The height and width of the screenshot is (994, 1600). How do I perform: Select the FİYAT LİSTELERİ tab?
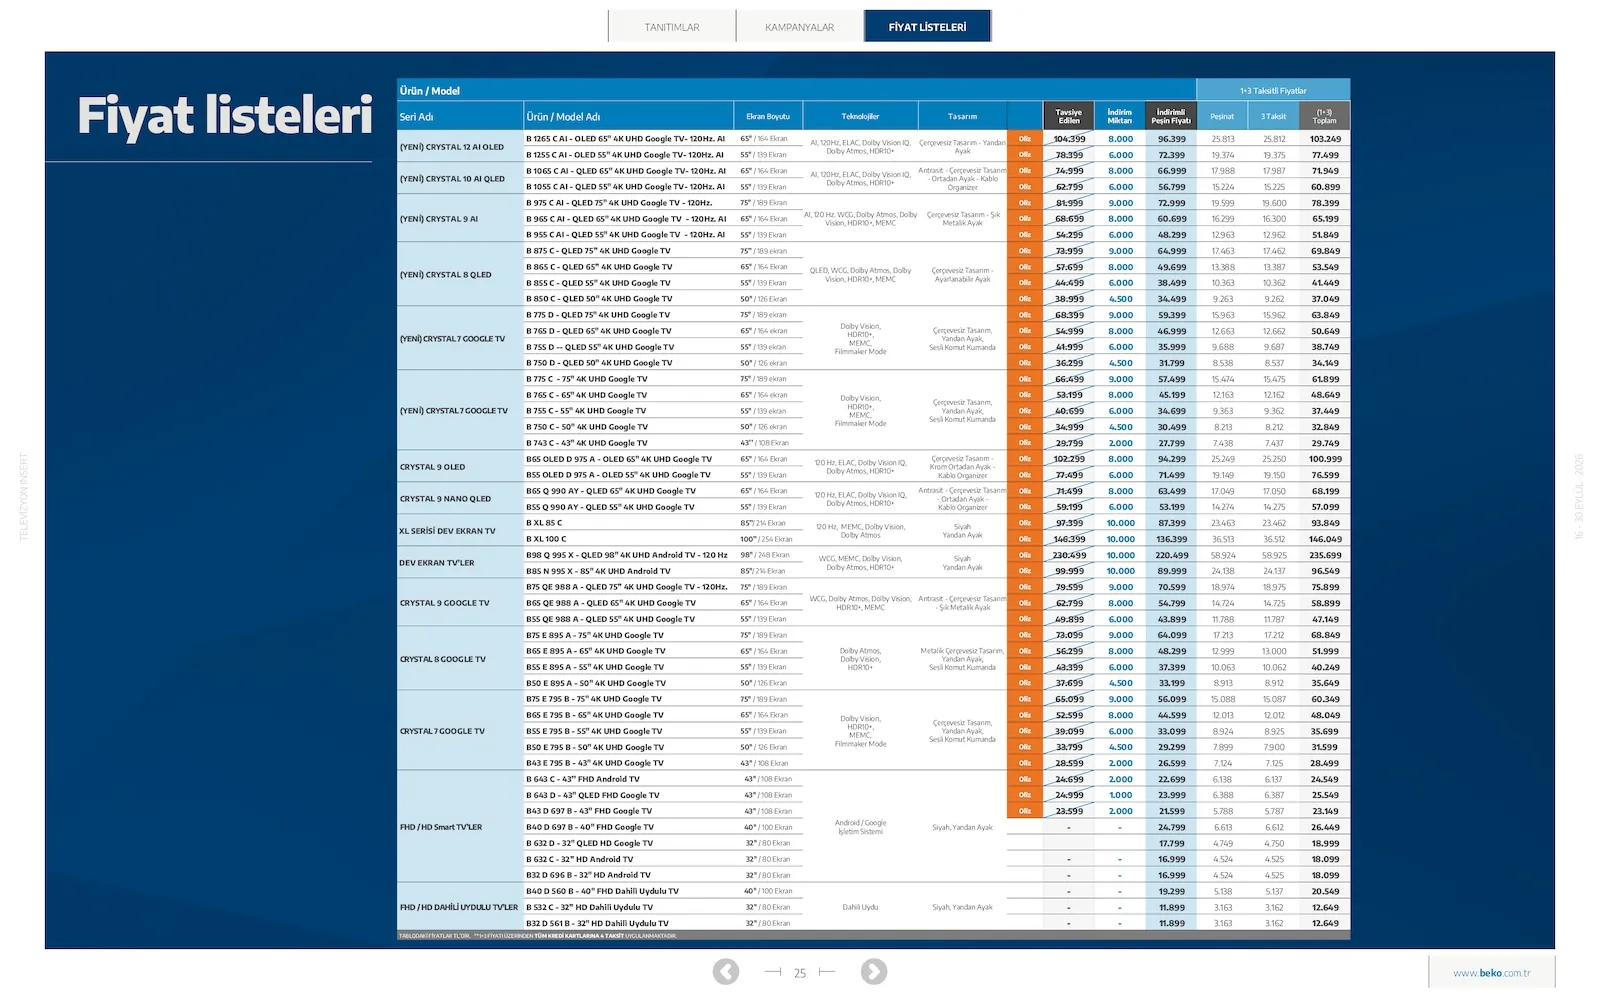[x=928, y=27]
